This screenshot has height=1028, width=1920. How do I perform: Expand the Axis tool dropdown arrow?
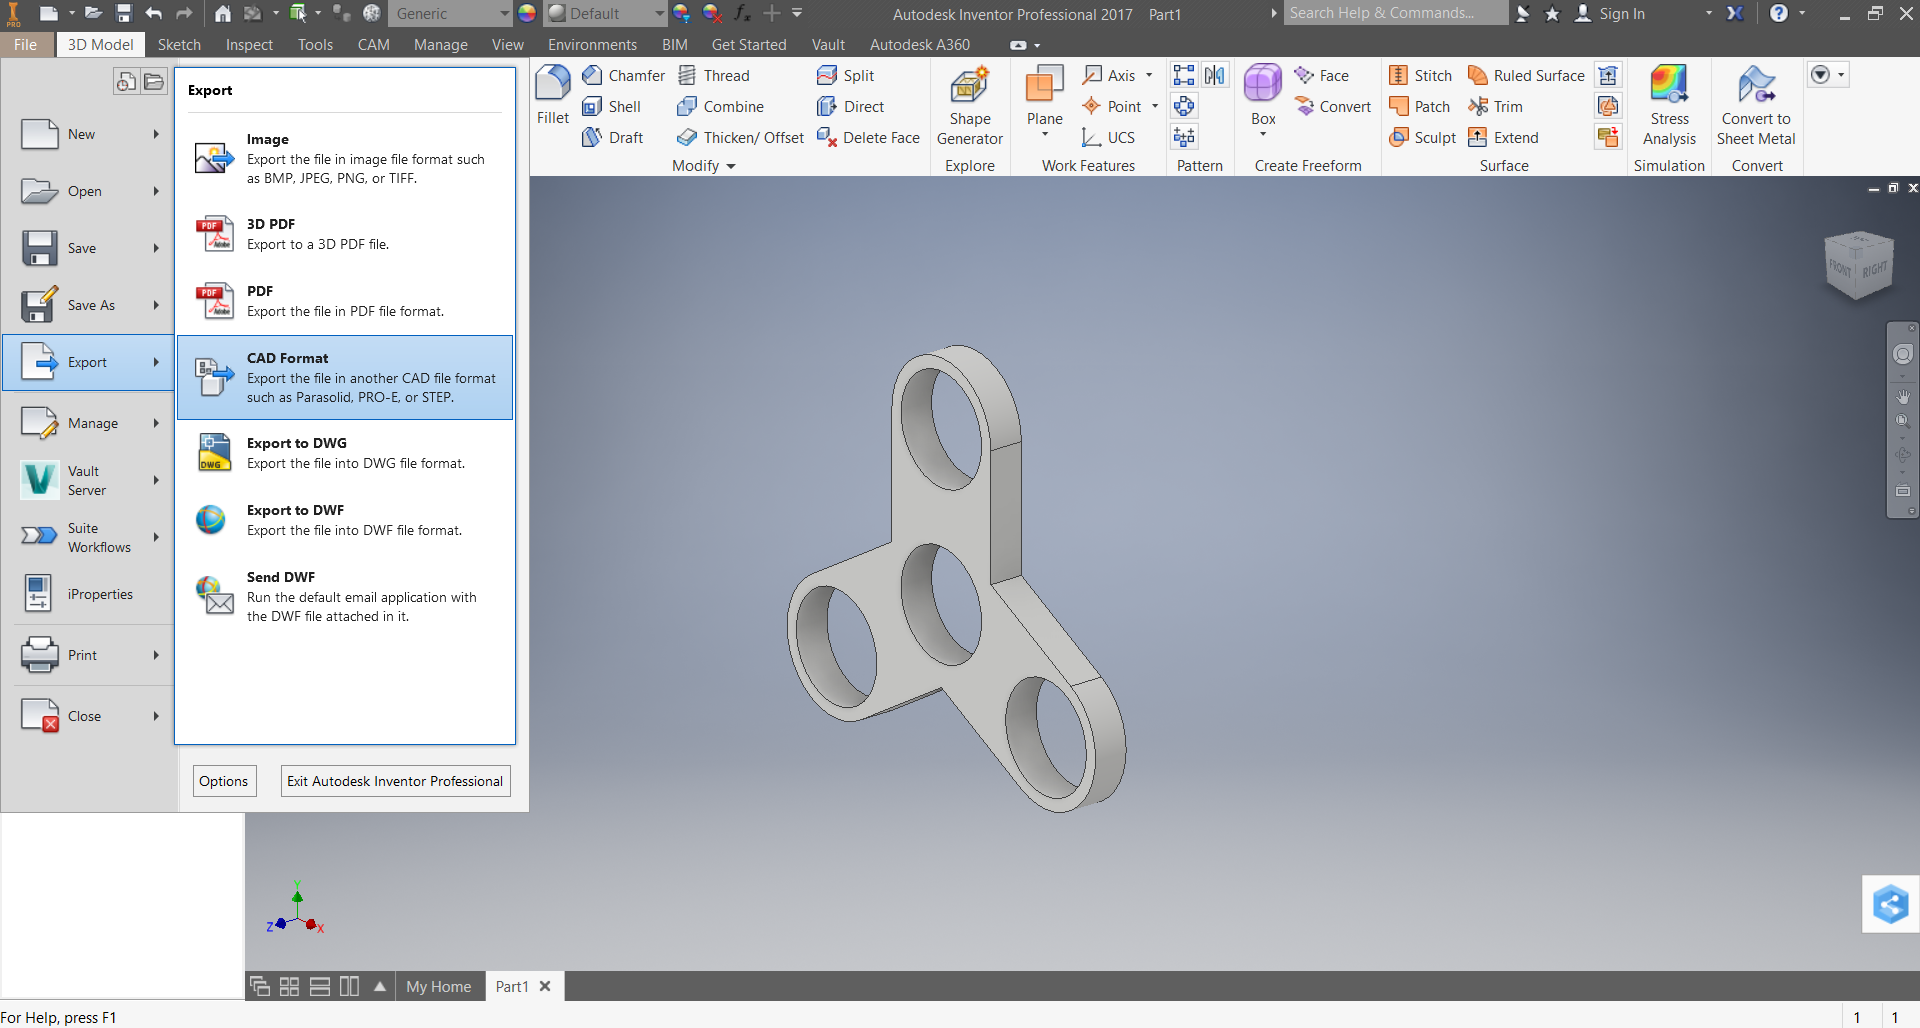[1149, 76]
